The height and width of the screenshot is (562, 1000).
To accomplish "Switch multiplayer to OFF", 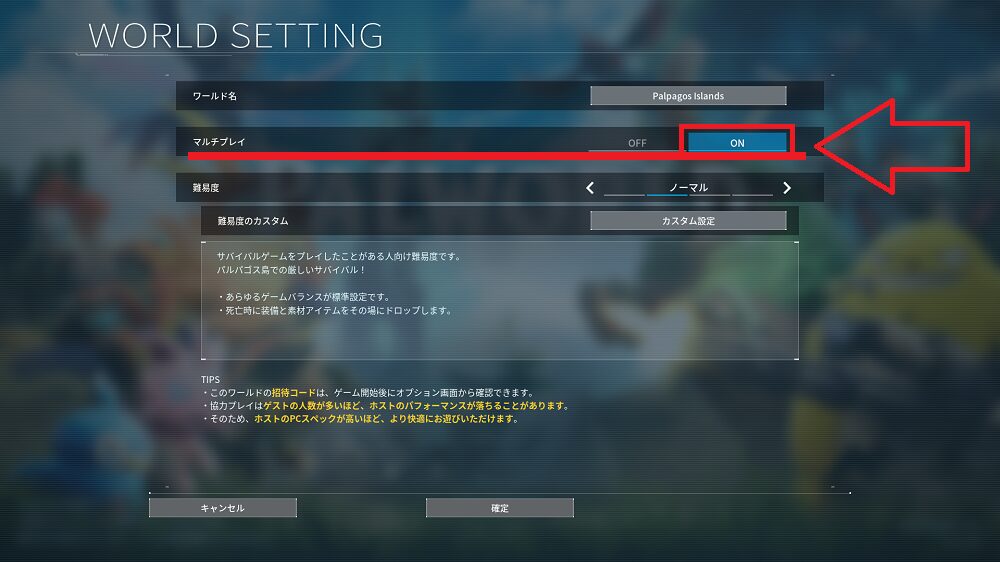I will (x=636, y=143).
